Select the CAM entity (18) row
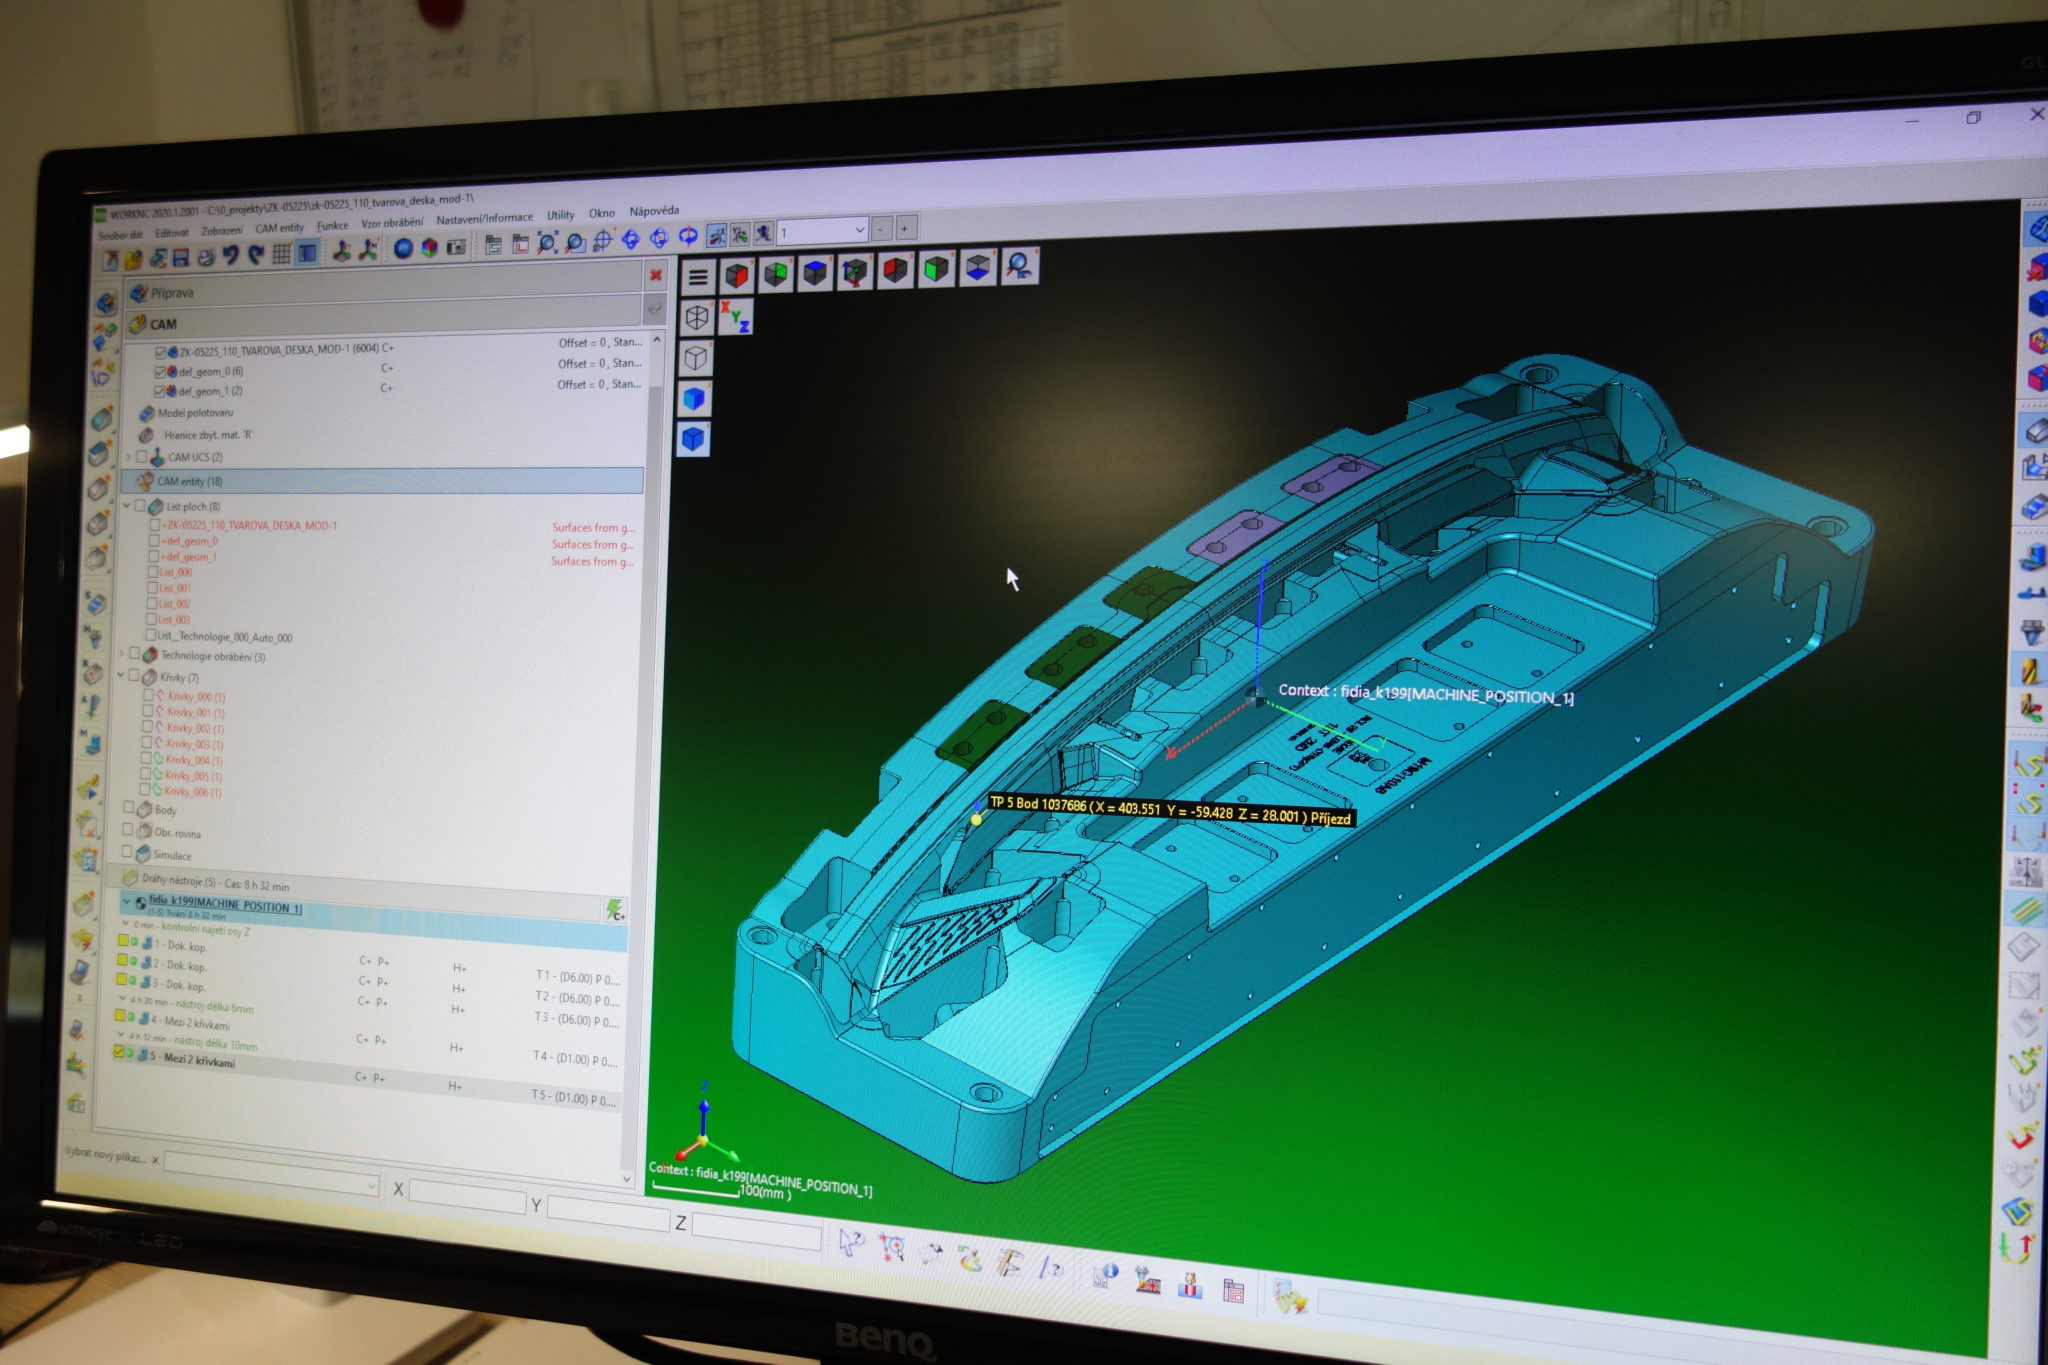This screenshot has width=2048, height=1365. click(383, 480)
